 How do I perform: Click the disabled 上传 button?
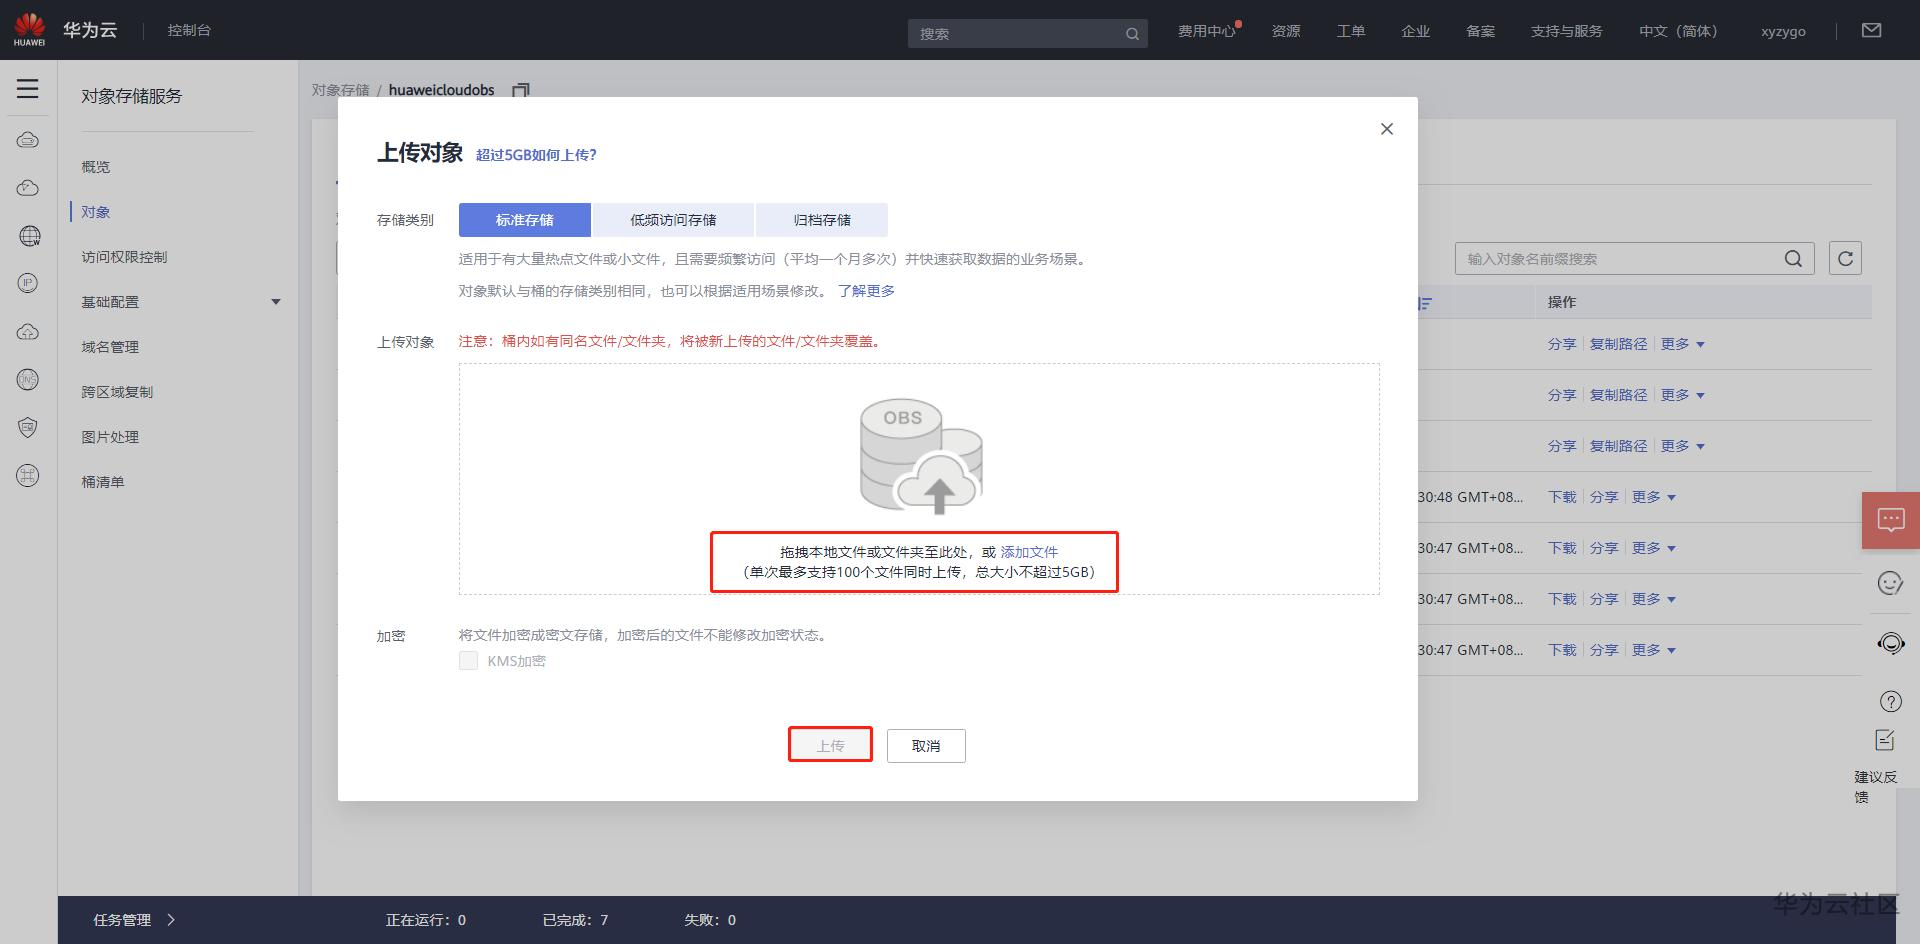[830, 745]
